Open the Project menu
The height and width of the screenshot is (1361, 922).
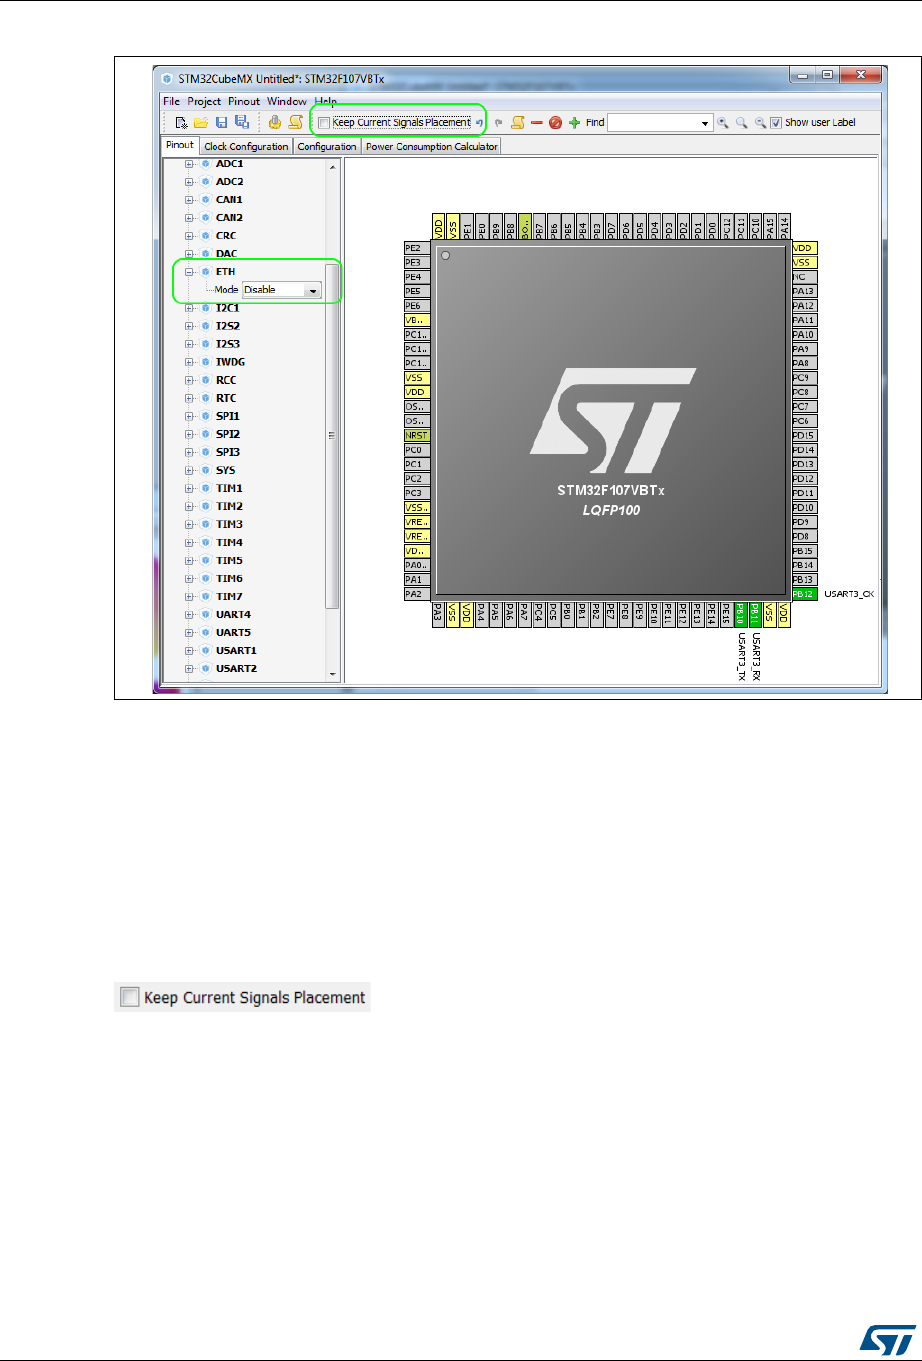coord(204,101)
